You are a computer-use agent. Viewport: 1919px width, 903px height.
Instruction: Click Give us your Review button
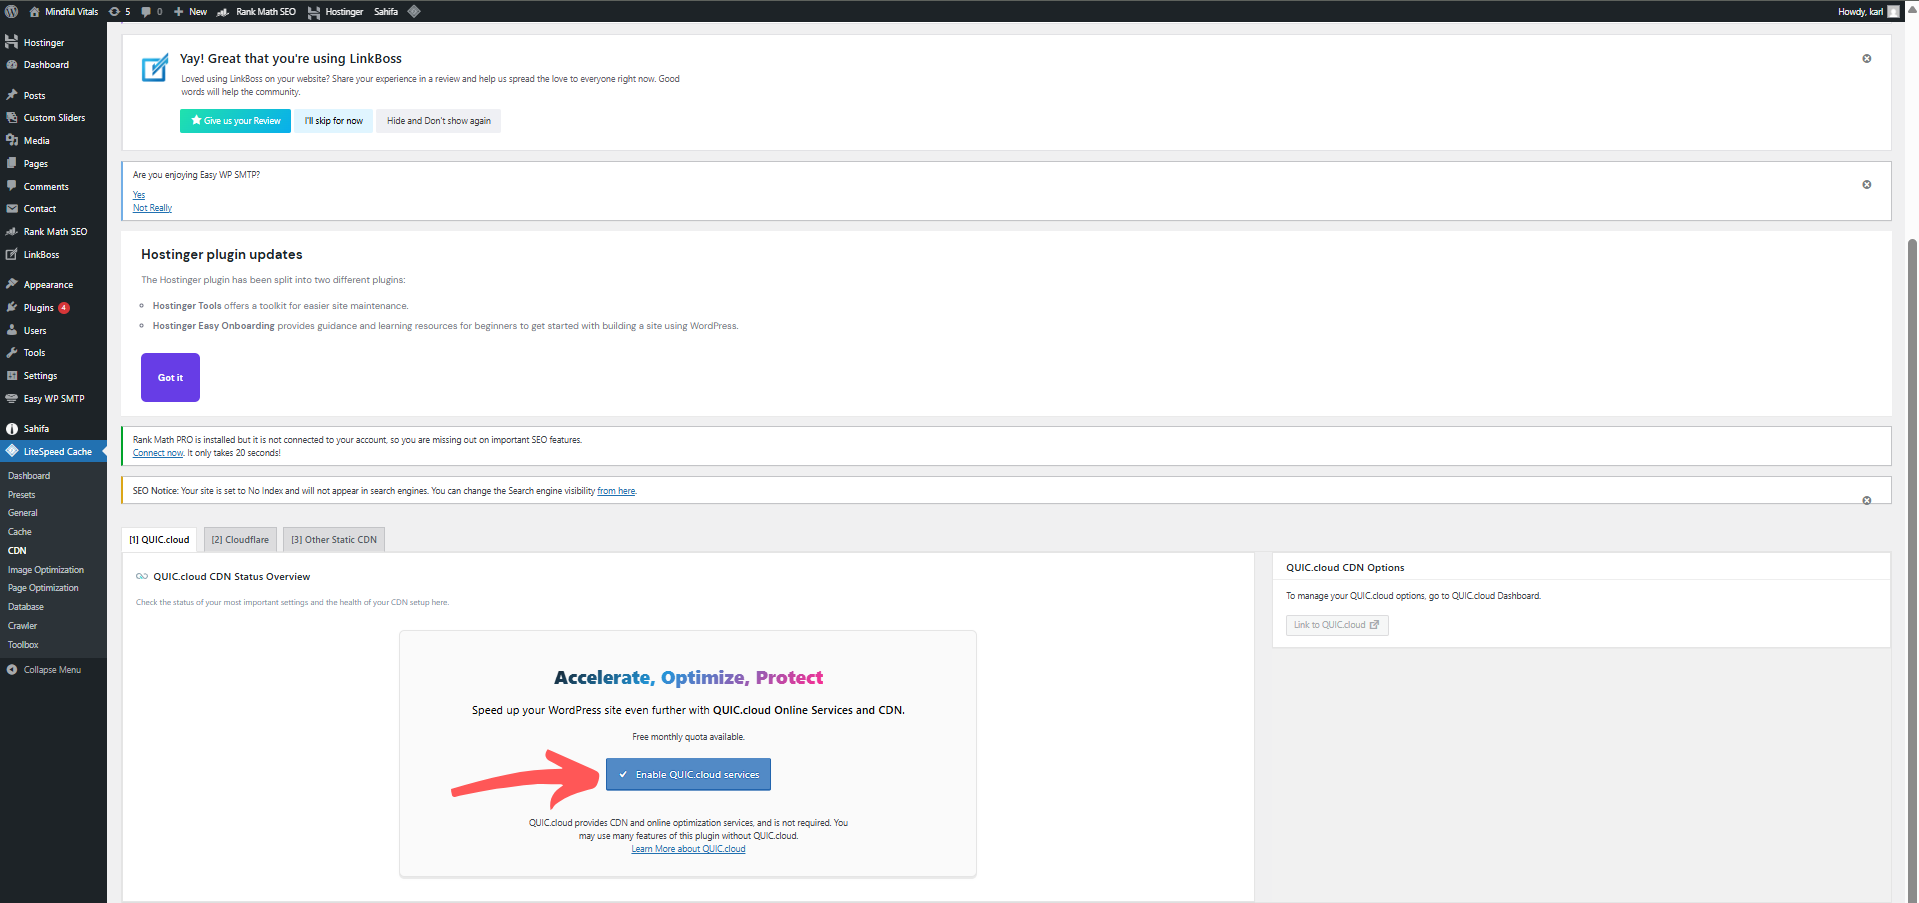pyautogui.click(x=235, y=121)
